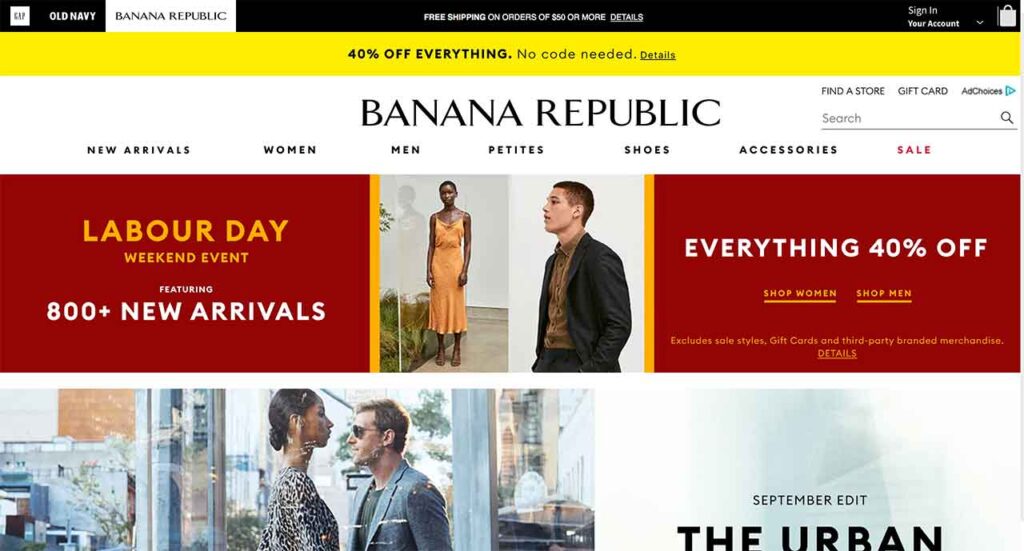
Task: Click the Shop Women link
Action: (799, 294)
